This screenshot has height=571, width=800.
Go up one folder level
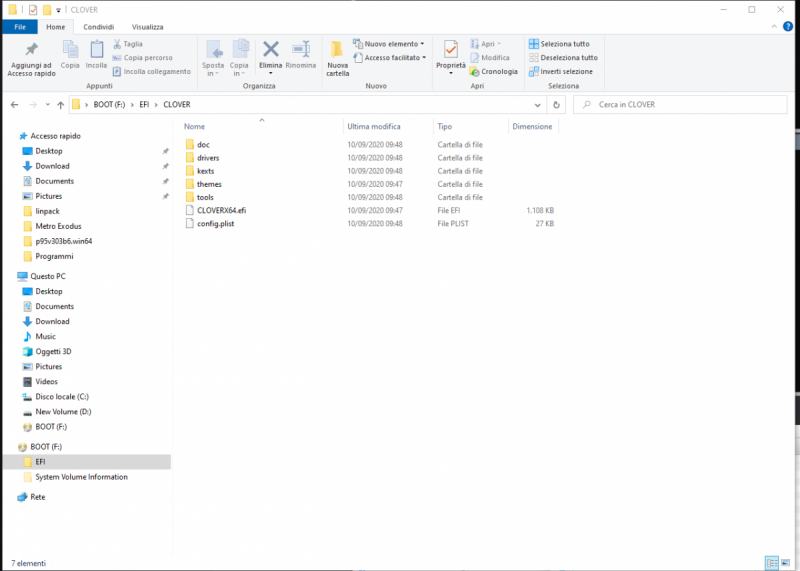[x=61, y=105]
